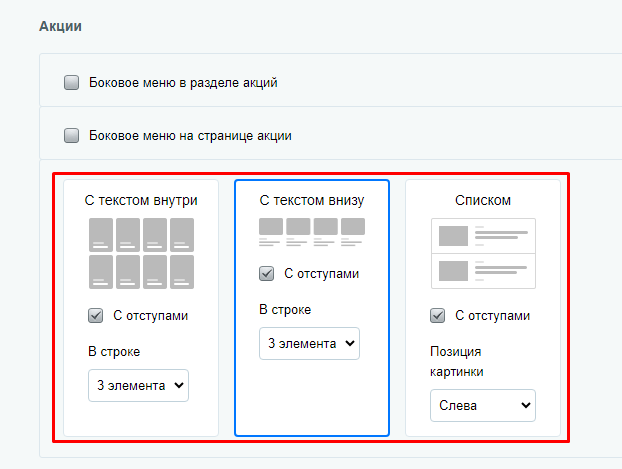The image size is (622, 469).
Task: Uncheck 'С отступами' in the 'Списком' card
Action: click(438, 316)
